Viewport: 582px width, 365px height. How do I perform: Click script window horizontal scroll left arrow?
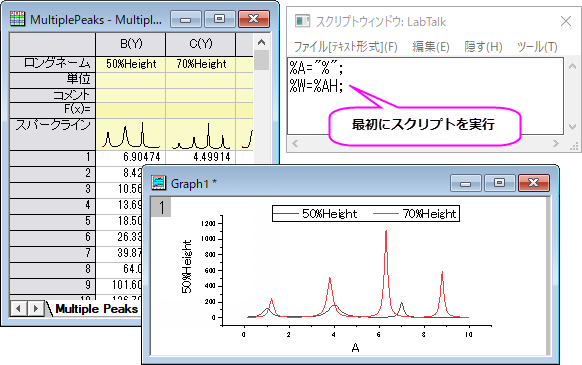tap(295, 143)
